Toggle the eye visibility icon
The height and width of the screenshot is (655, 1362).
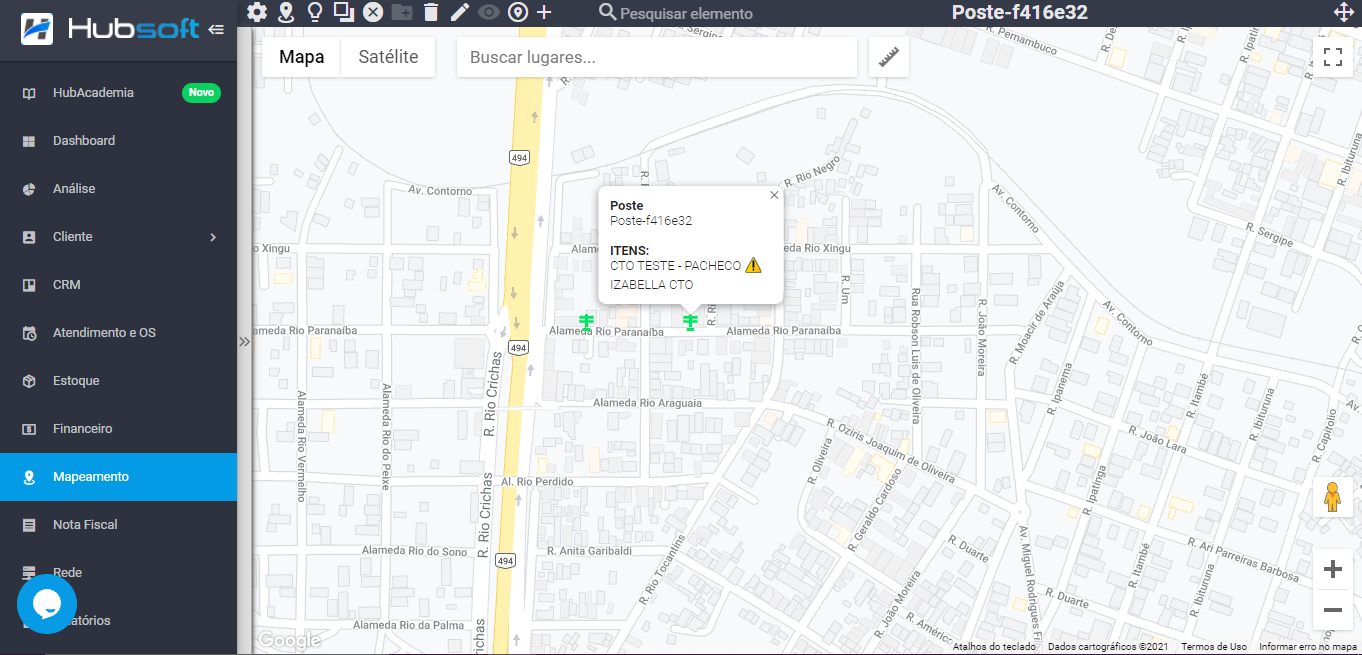(488, 12)
